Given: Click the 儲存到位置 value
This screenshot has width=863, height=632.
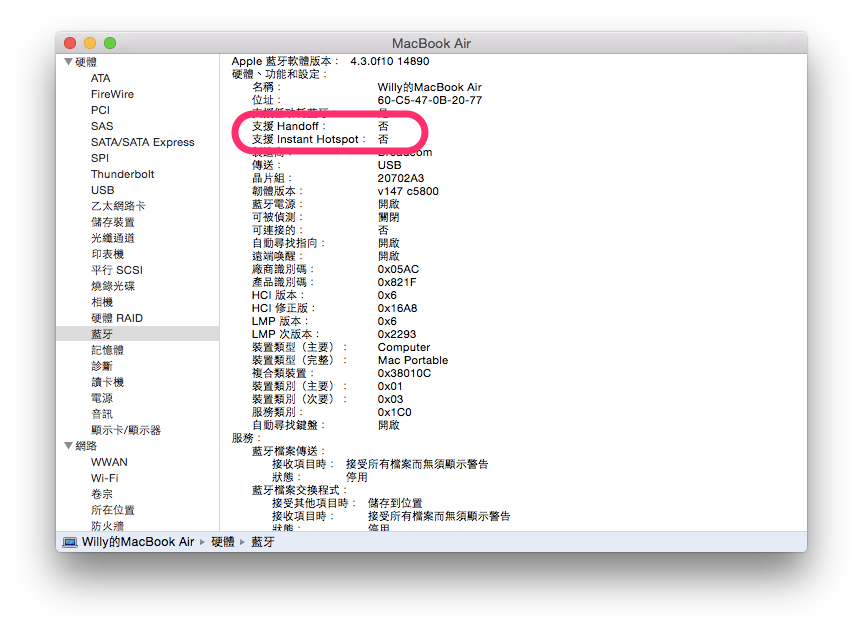Looking at the screenshot, I should click(x=395, y=503).
